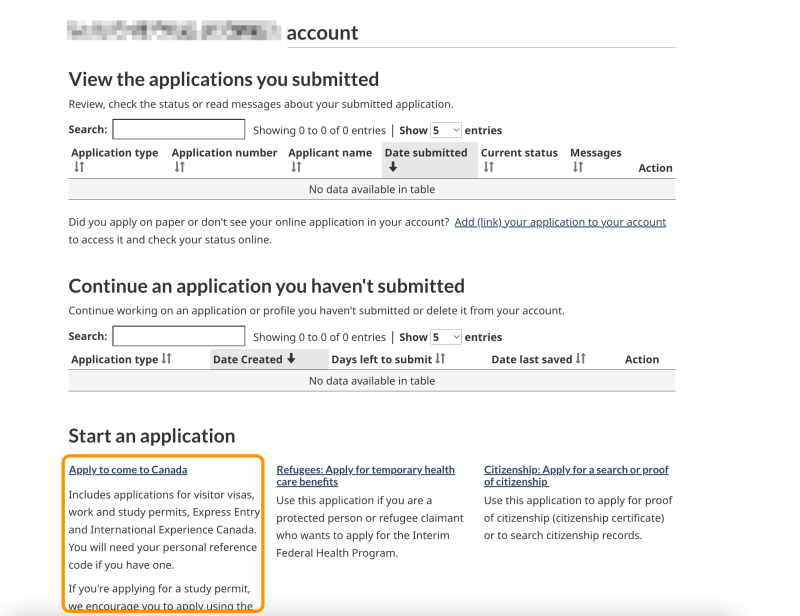Click the Applicant name sort arrows
Viewport: 800px width, 616px height.
[296, 167]
